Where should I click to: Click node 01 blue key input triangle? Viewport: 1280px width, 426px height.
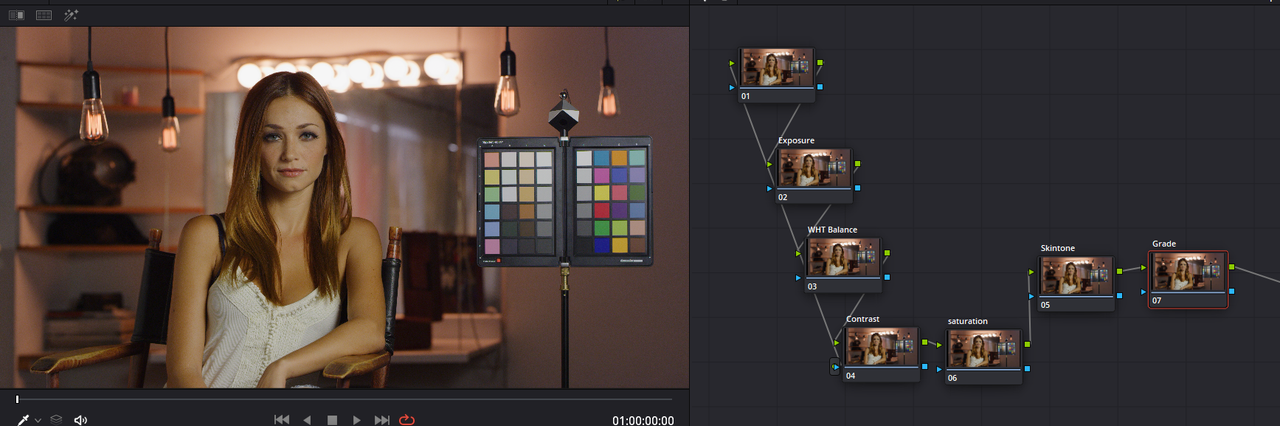[x=733, y=87]
